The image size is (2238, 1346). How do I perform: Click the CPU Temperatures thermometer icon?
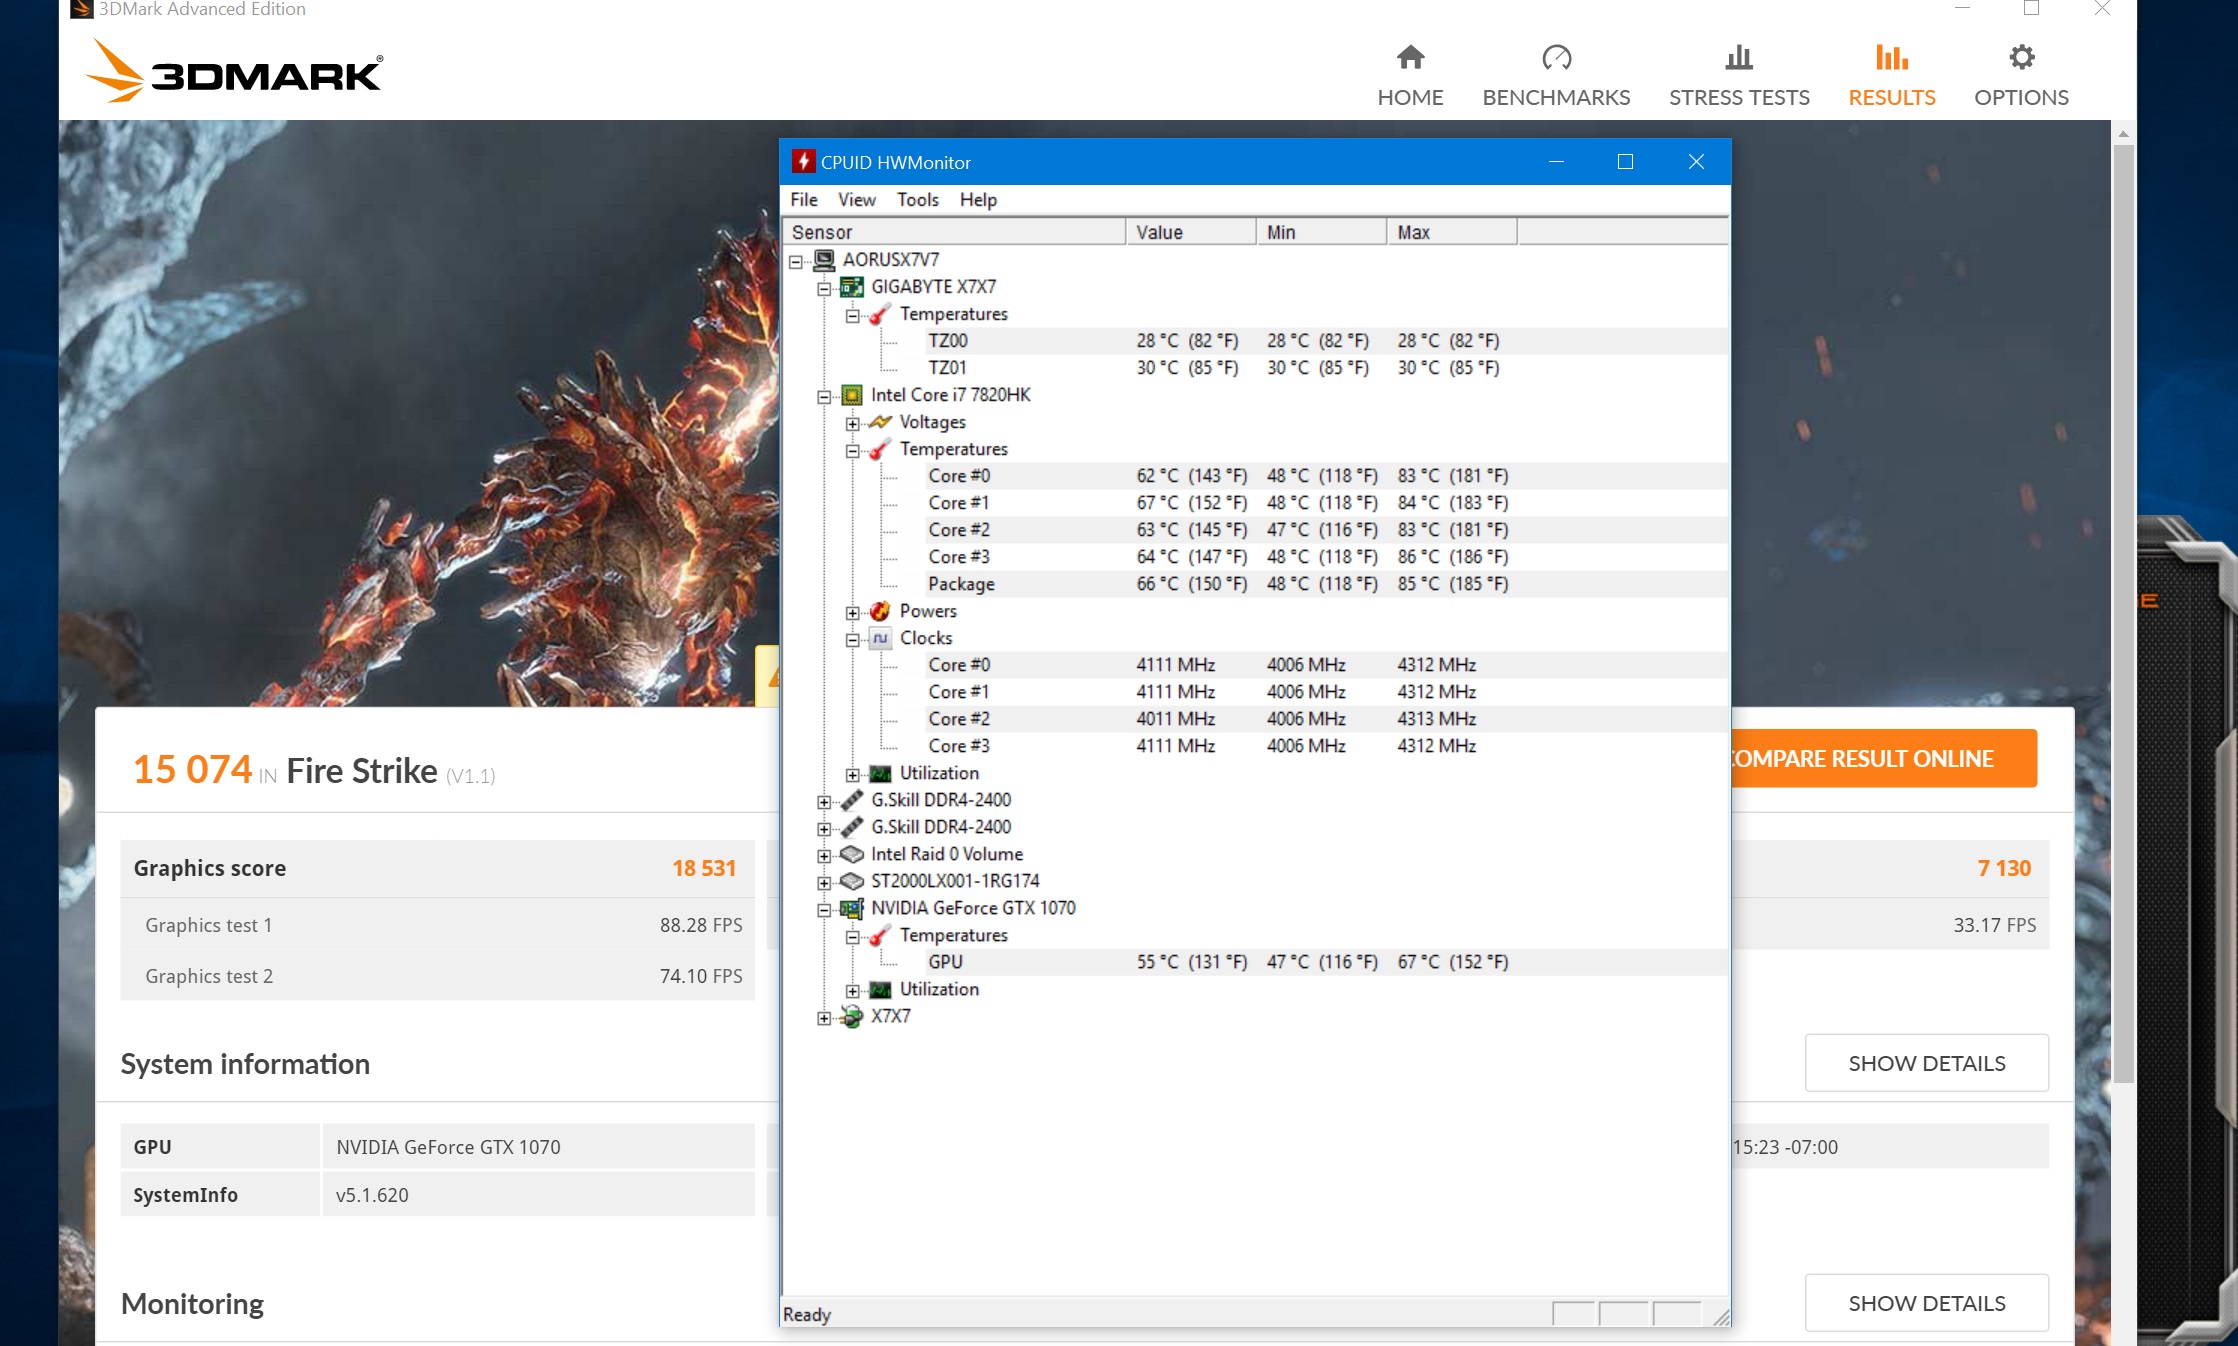[880, 449]
